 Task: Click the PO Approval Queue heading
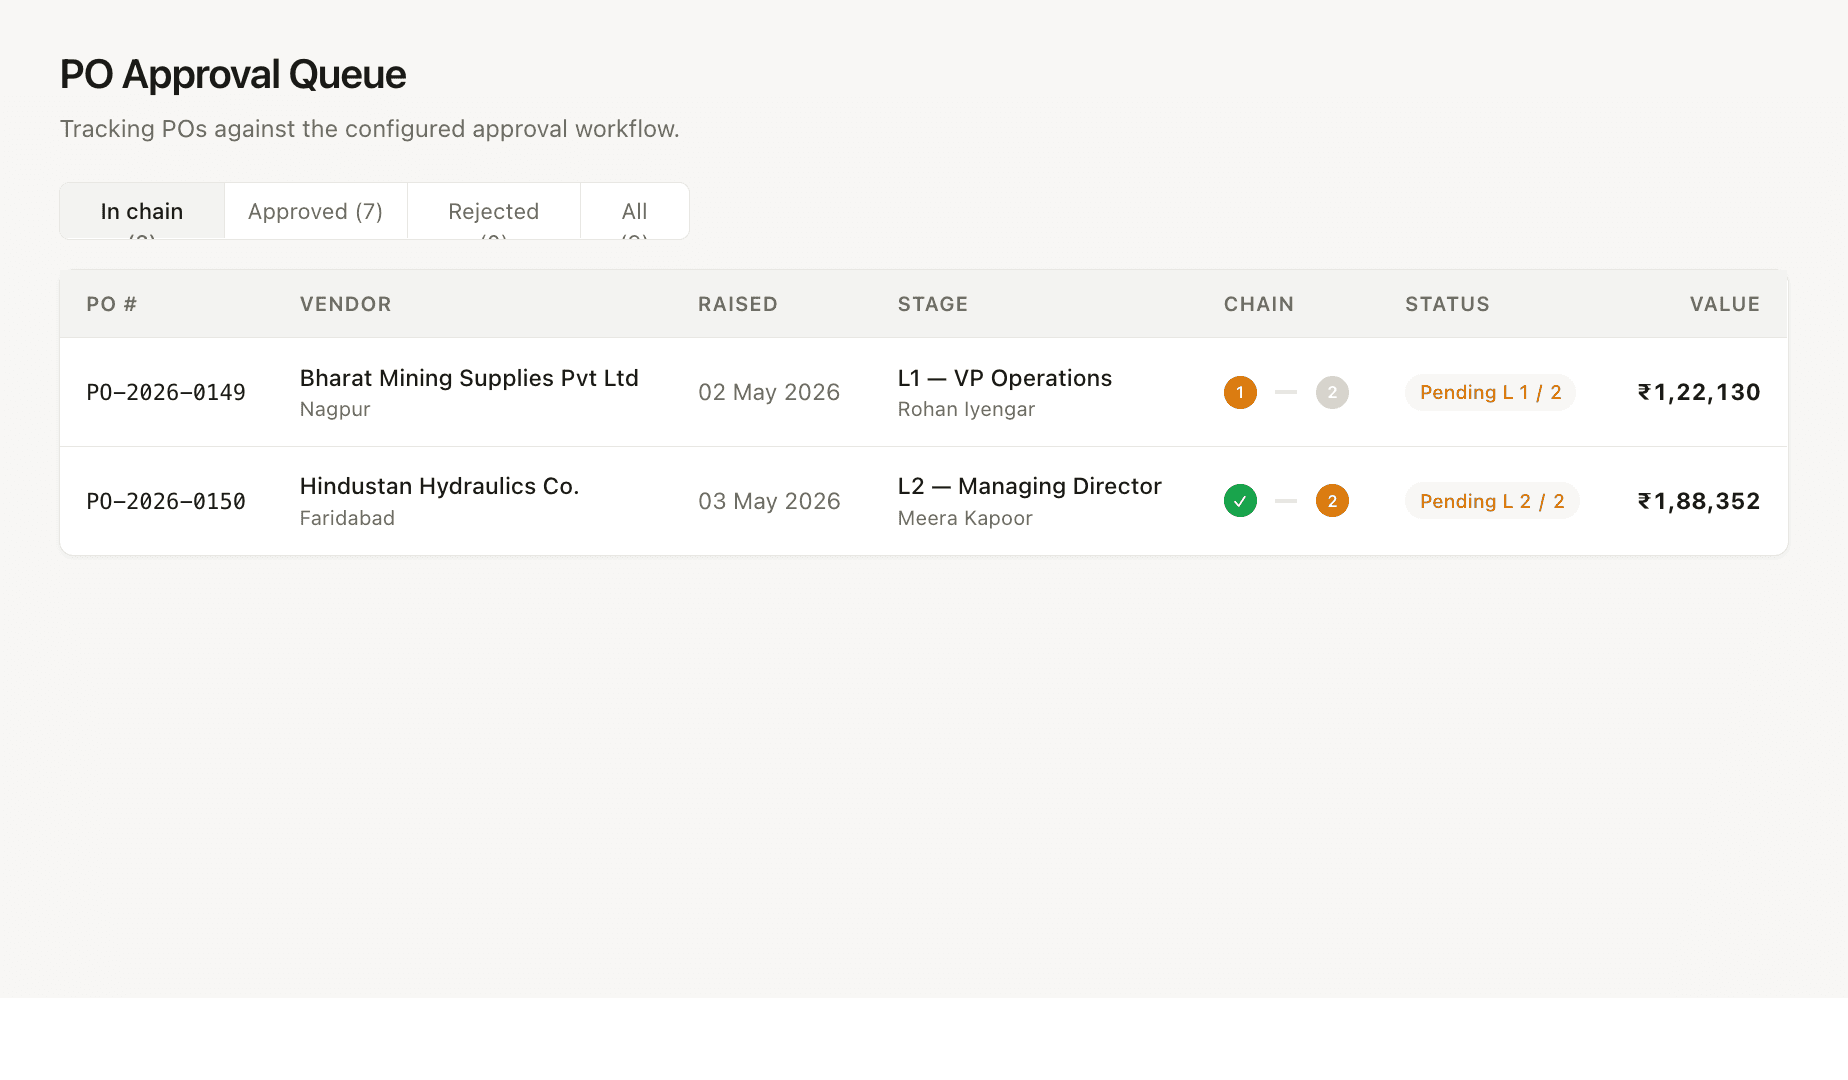coord(233,75)
